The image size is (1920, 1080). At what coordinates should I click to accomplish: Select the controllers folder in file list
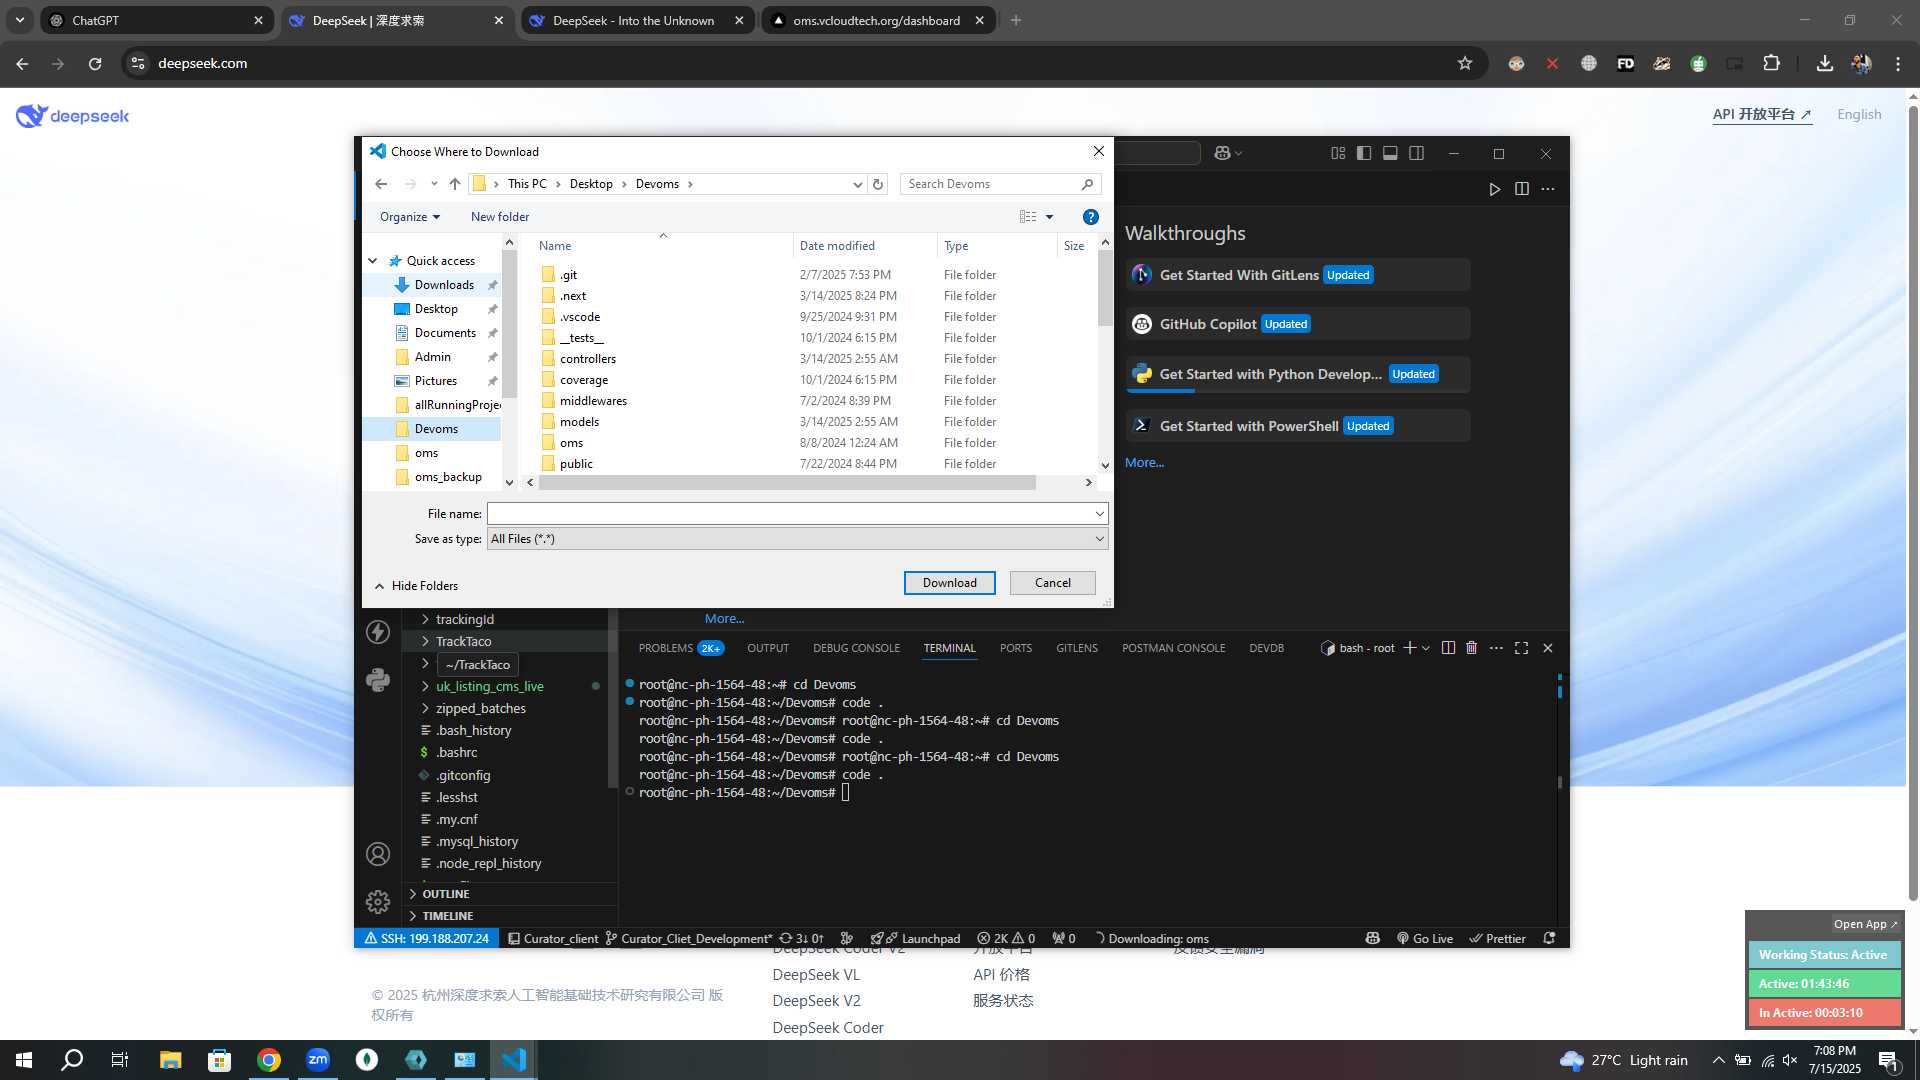pos(588,359)
